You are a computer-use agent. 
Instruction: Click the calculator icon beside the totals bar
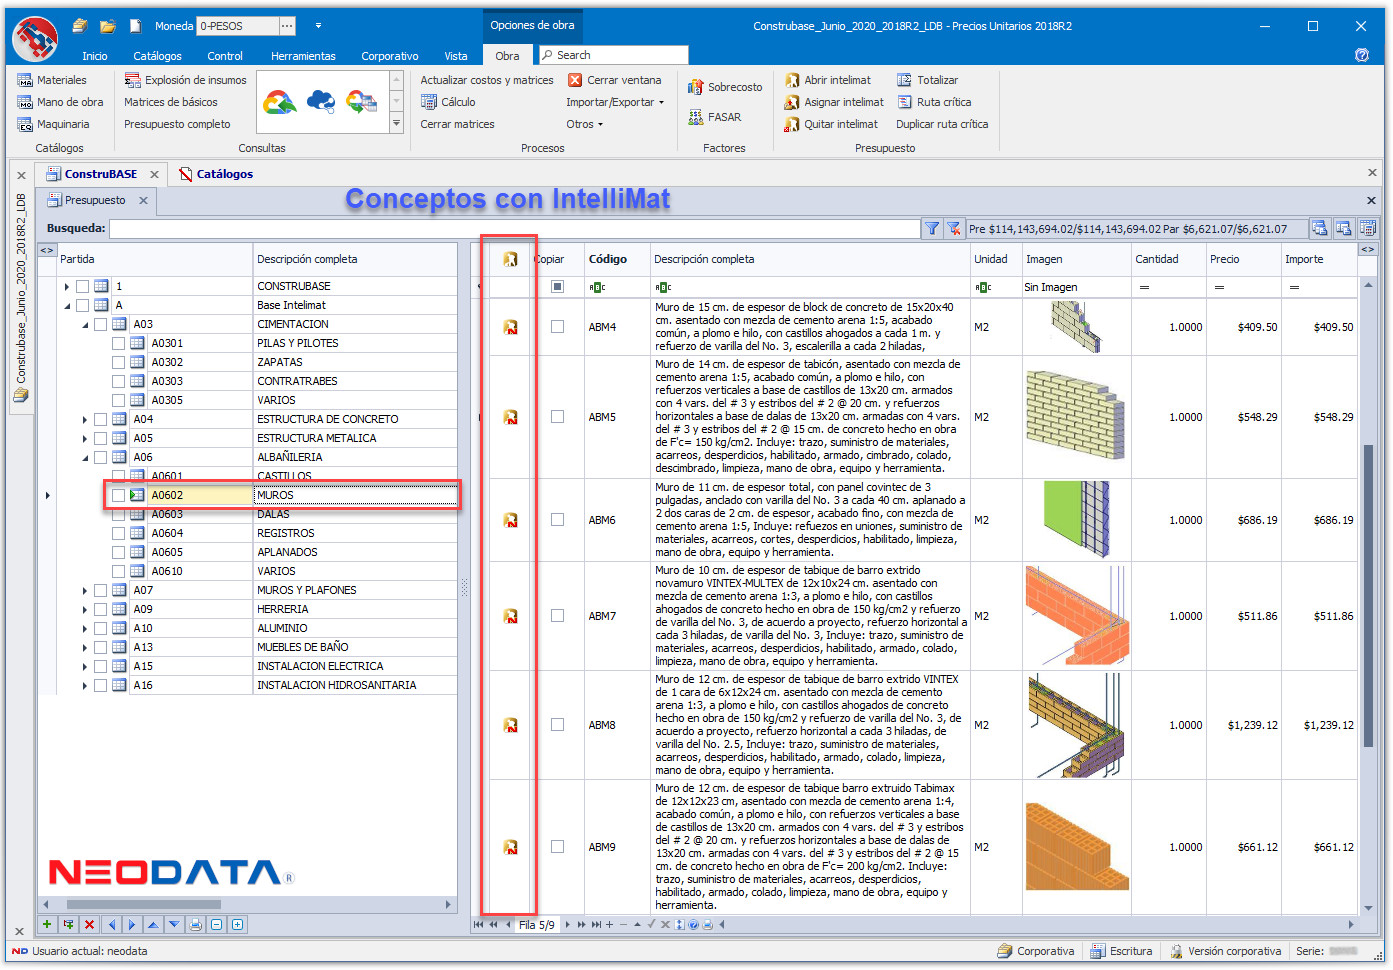1367,228
